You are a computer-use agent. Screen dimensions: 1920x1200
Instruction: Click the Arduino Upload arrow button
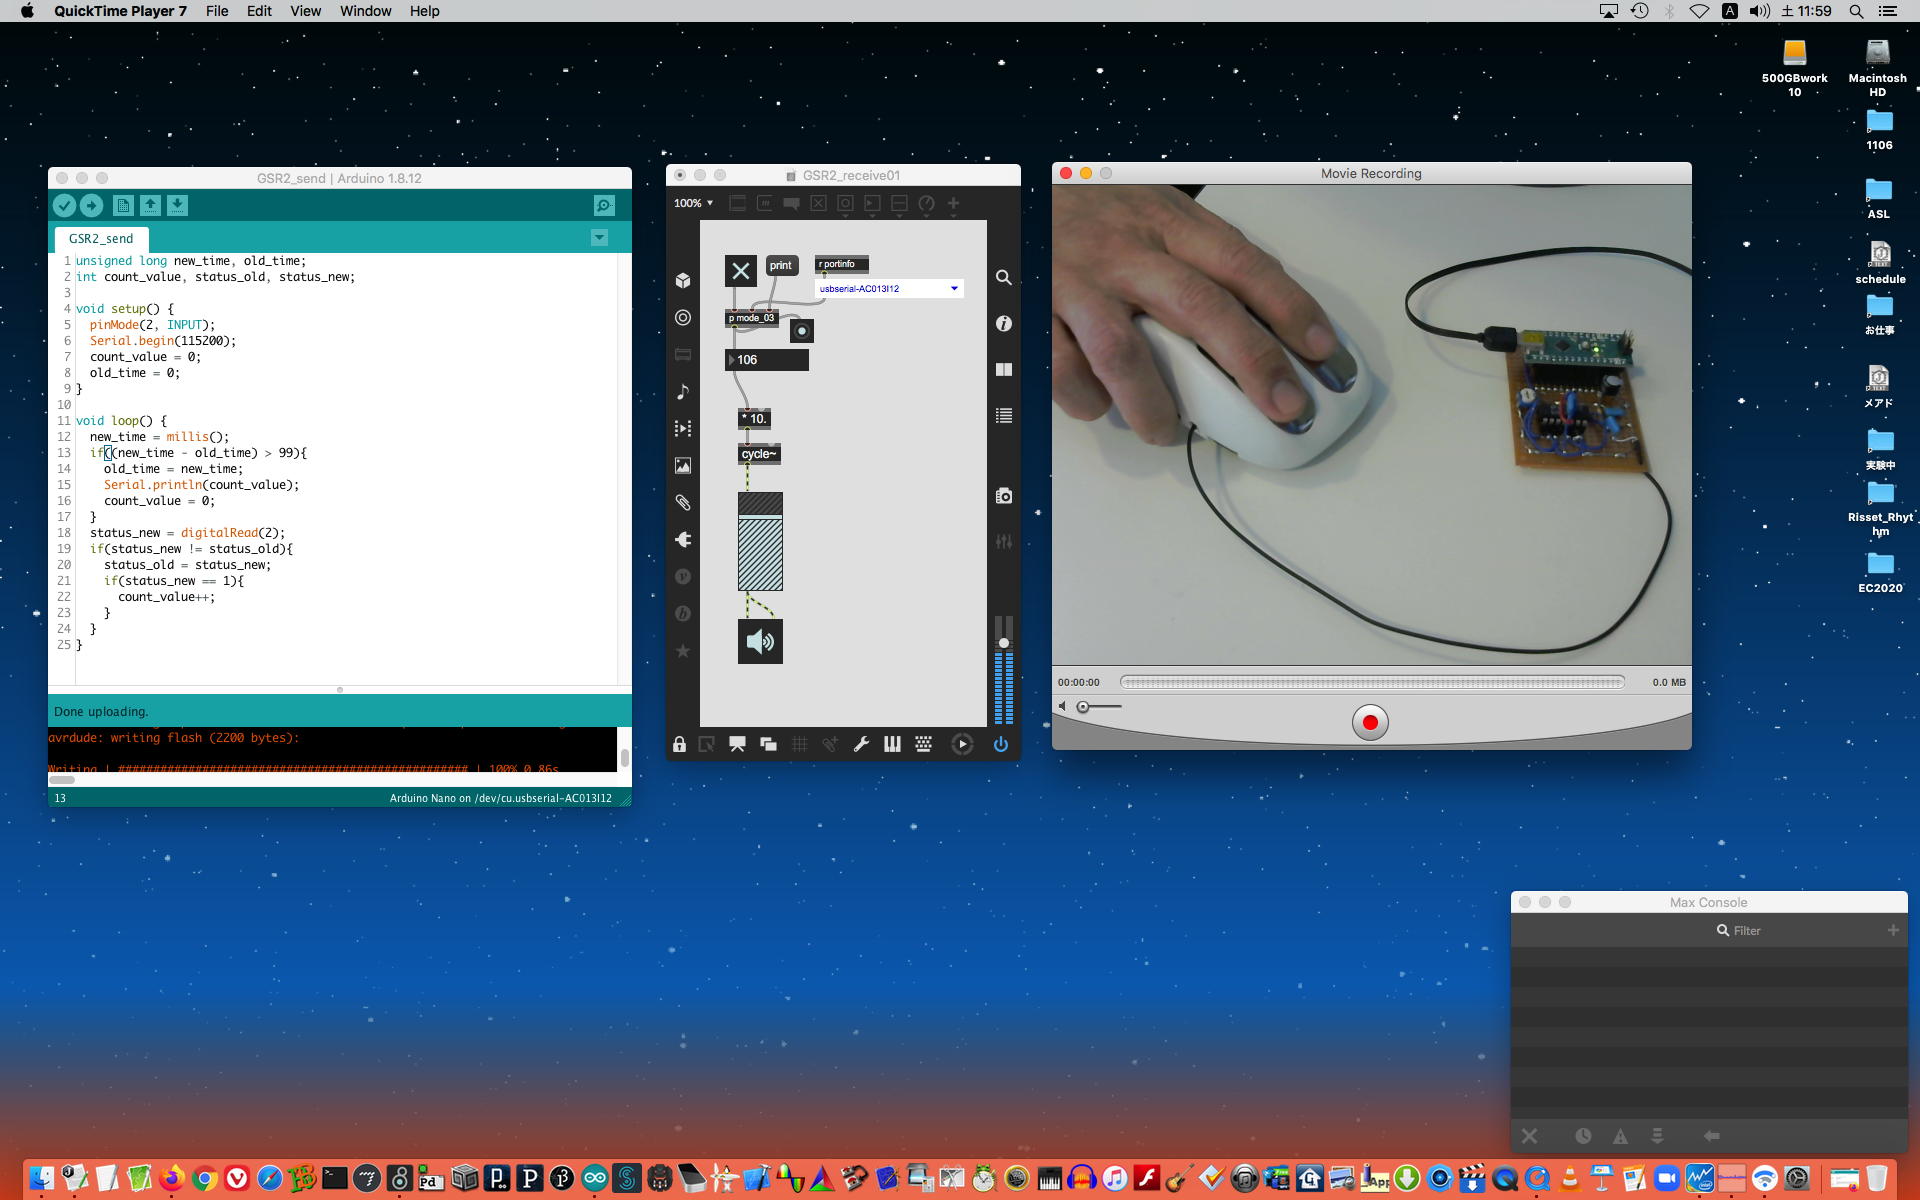[91, 205]
